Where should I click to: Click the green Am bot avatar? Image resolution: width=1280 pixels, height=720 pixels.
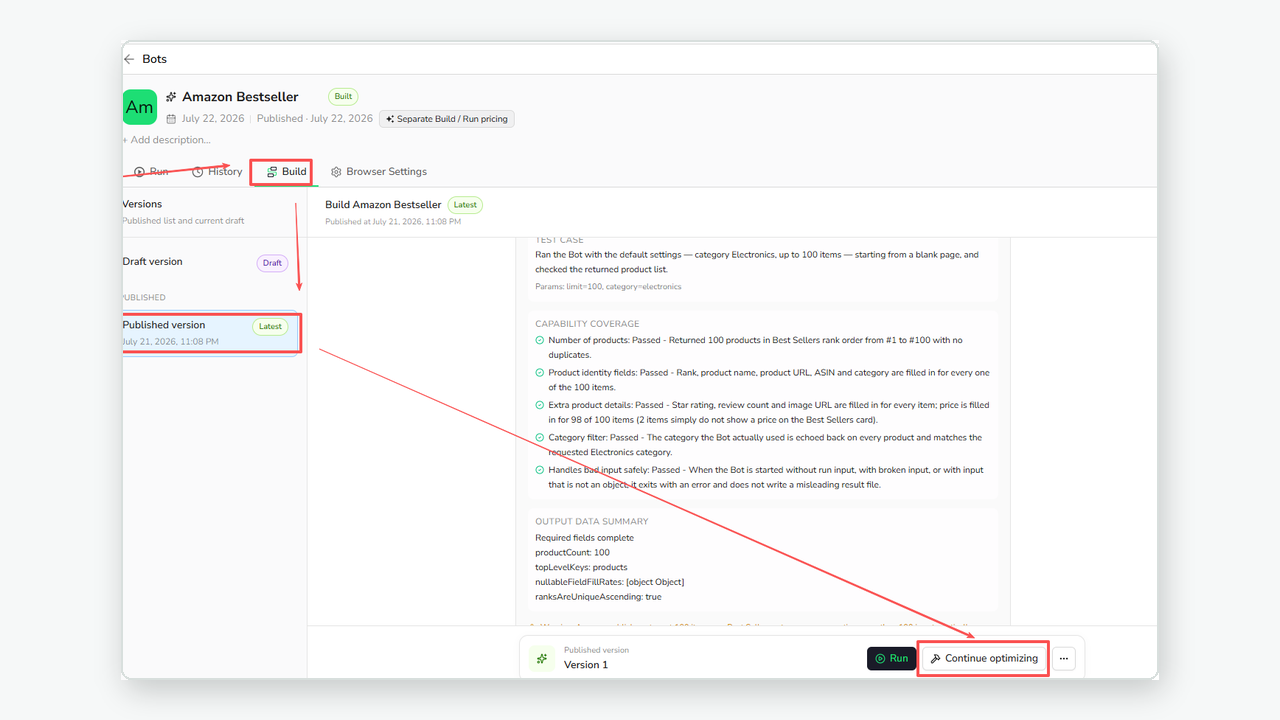140,107
